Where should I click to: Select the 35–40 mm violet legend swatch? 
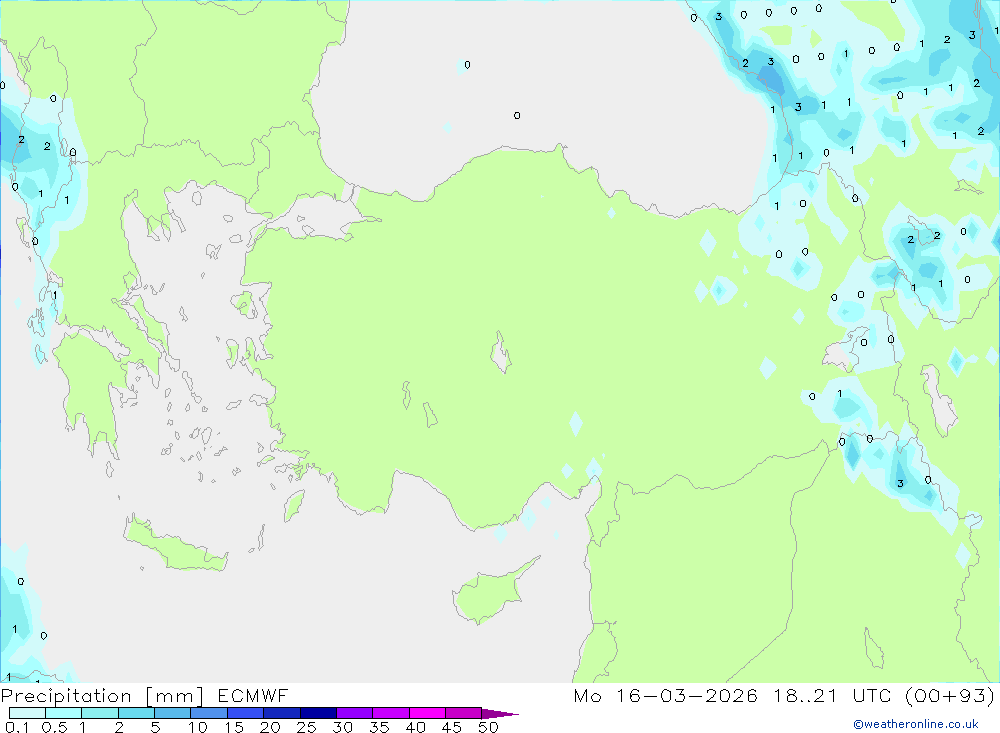(x=390, y=713)
